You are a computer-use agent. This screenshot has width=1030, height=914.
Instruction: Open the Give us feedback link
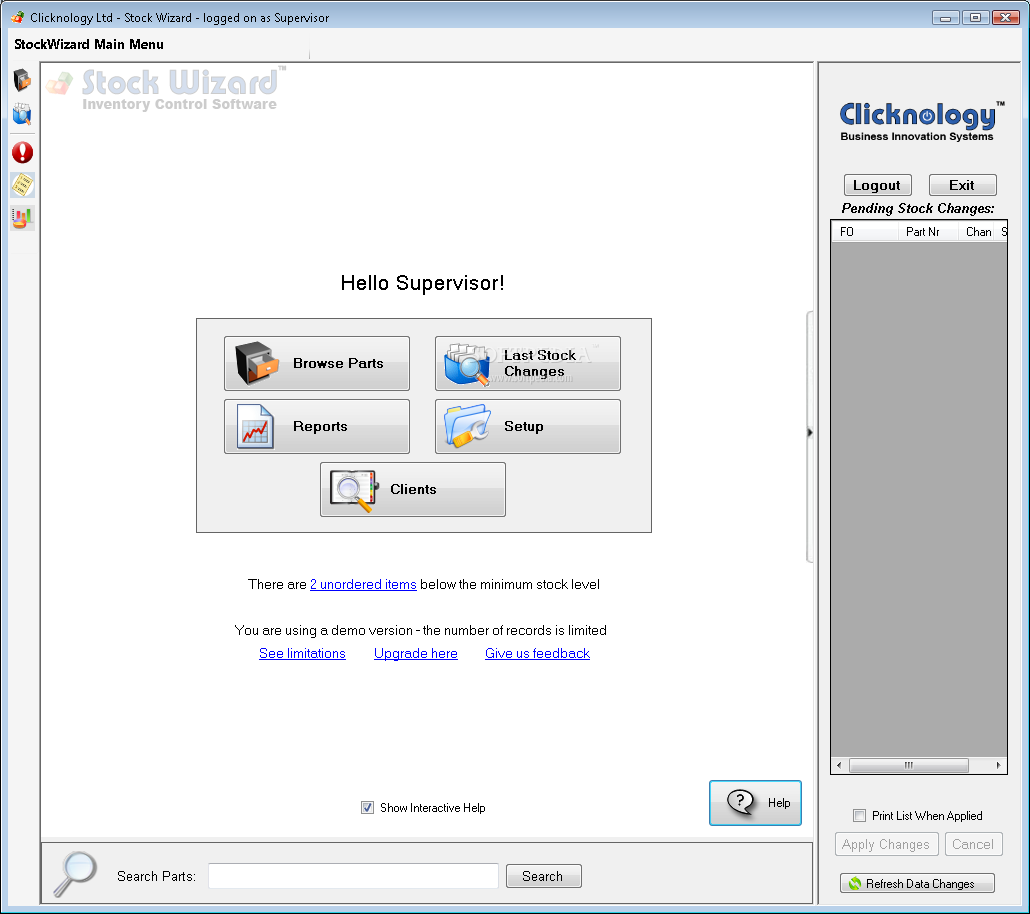point(537,653)
